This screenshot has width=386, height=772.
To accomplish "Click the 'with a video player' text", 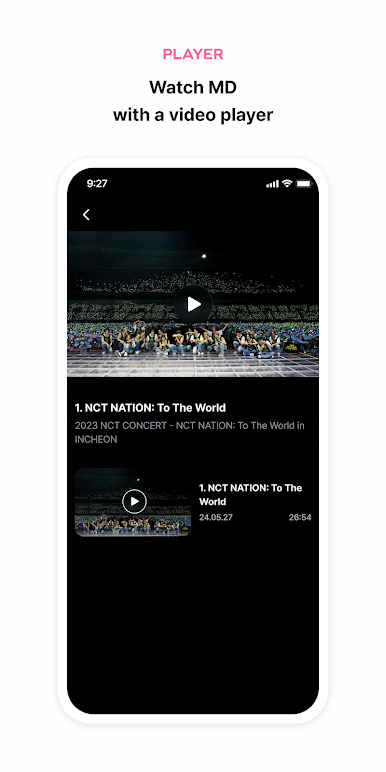I will point(193,115).
